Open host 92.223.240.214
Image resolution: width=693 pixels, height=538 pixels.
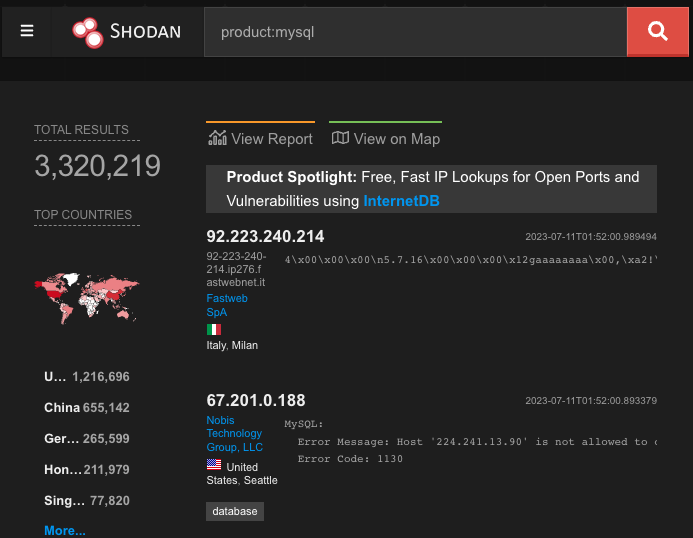click(265, 236)
